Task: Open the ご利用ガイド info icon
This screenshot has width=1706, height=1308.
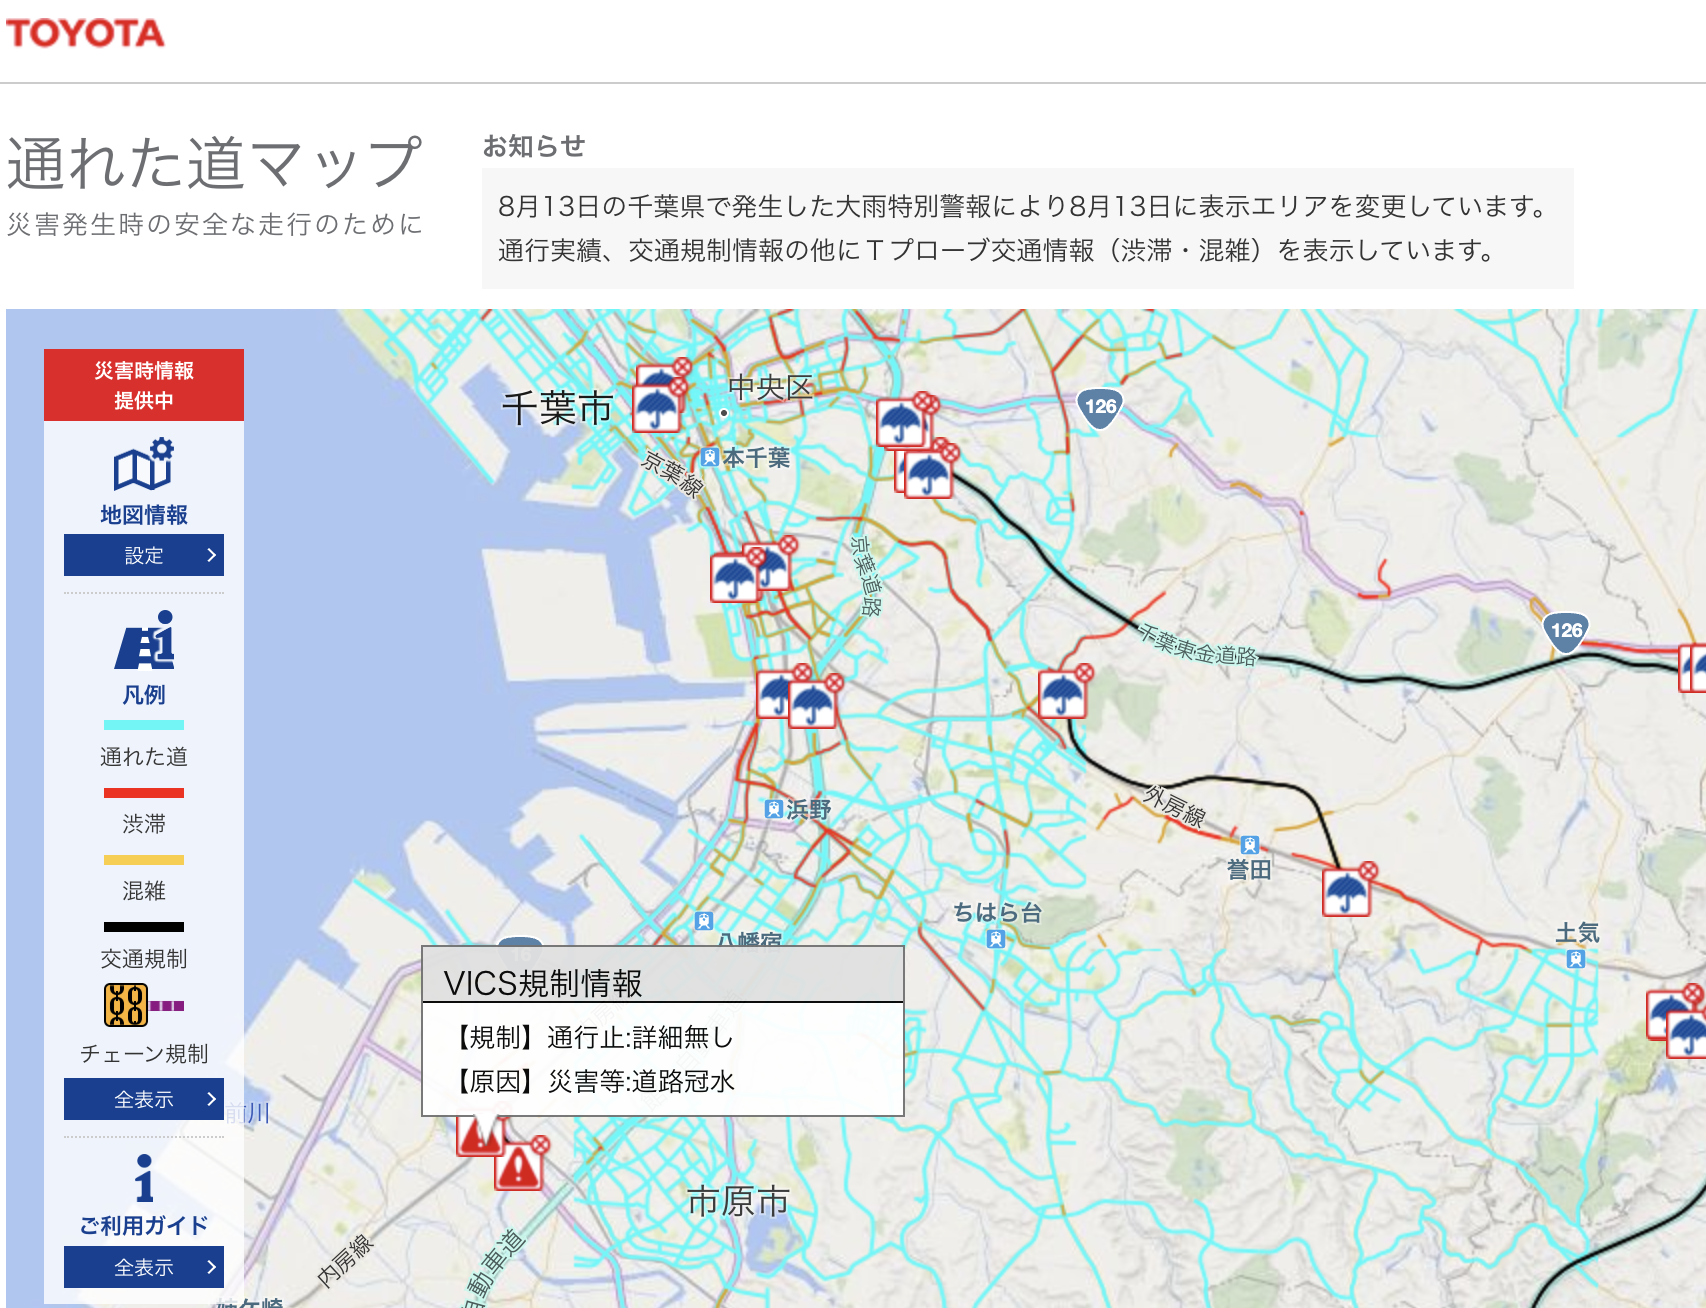Action: coord(144,1178)
